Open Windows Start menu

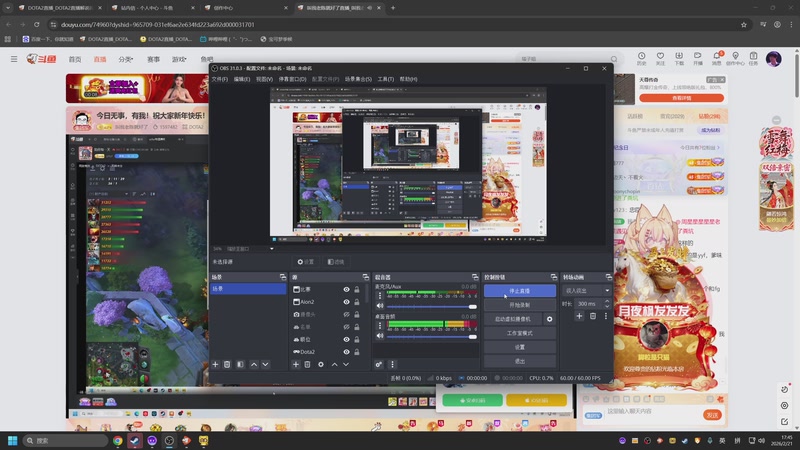[x=13, y=440]
